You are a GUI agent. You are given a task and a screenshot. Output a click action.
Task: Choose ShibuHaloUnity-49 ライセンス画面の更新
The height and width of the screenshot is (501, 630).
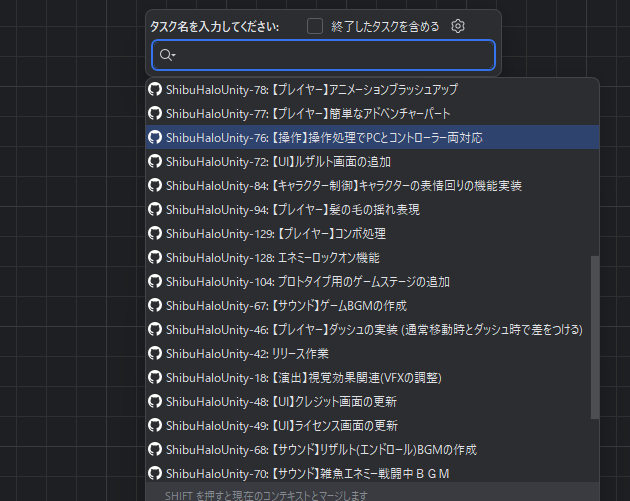[372, 425]
